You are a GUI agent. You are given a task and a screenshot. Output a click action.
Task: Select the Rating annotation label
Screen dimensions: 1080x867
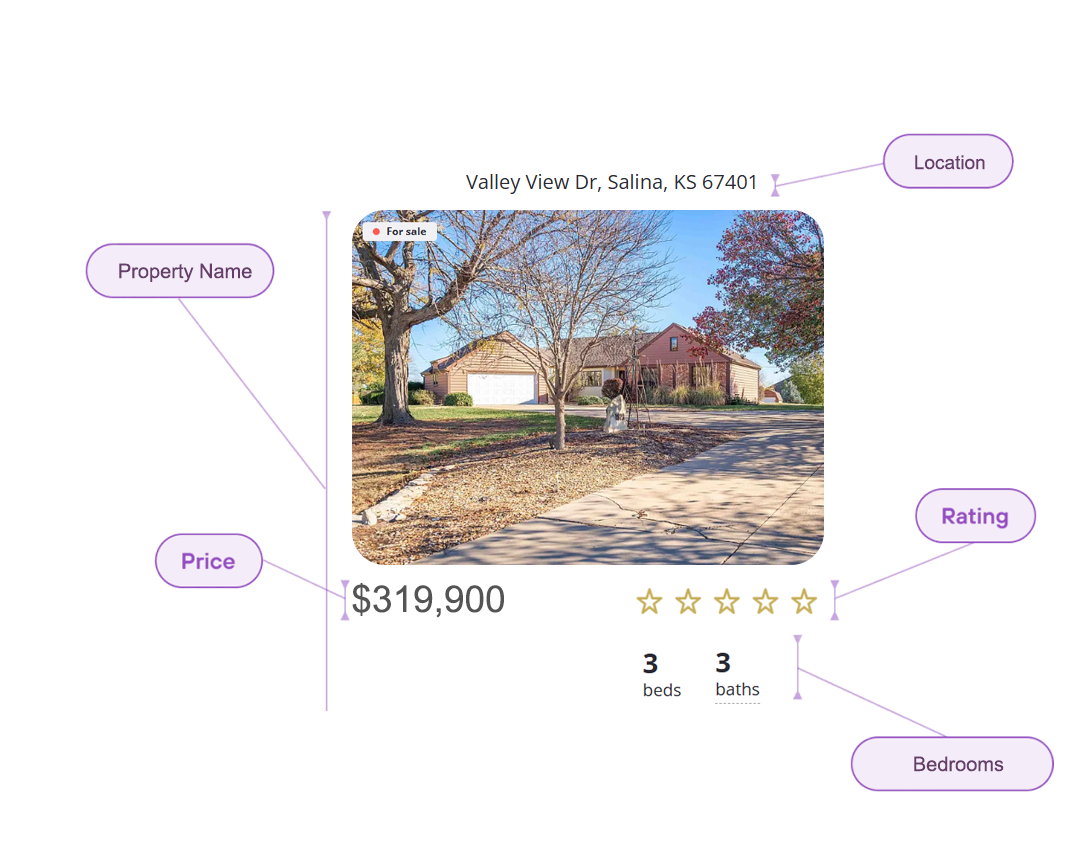(975, 516)
